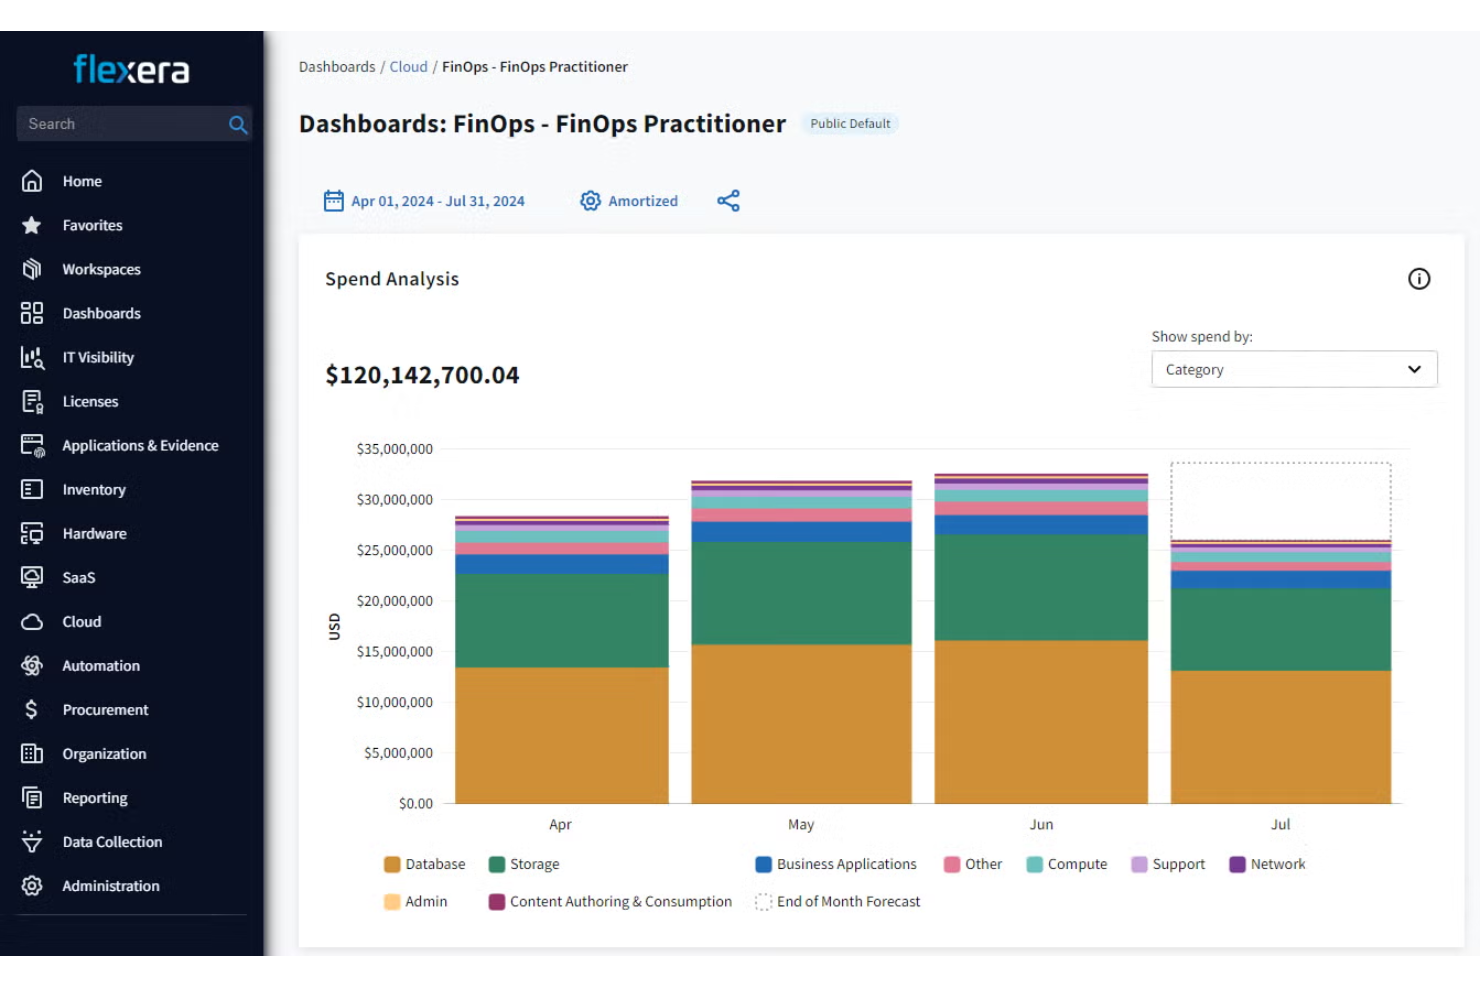Go to Procurement in the sidebar
1480x987 pixels.
(105, 710)
